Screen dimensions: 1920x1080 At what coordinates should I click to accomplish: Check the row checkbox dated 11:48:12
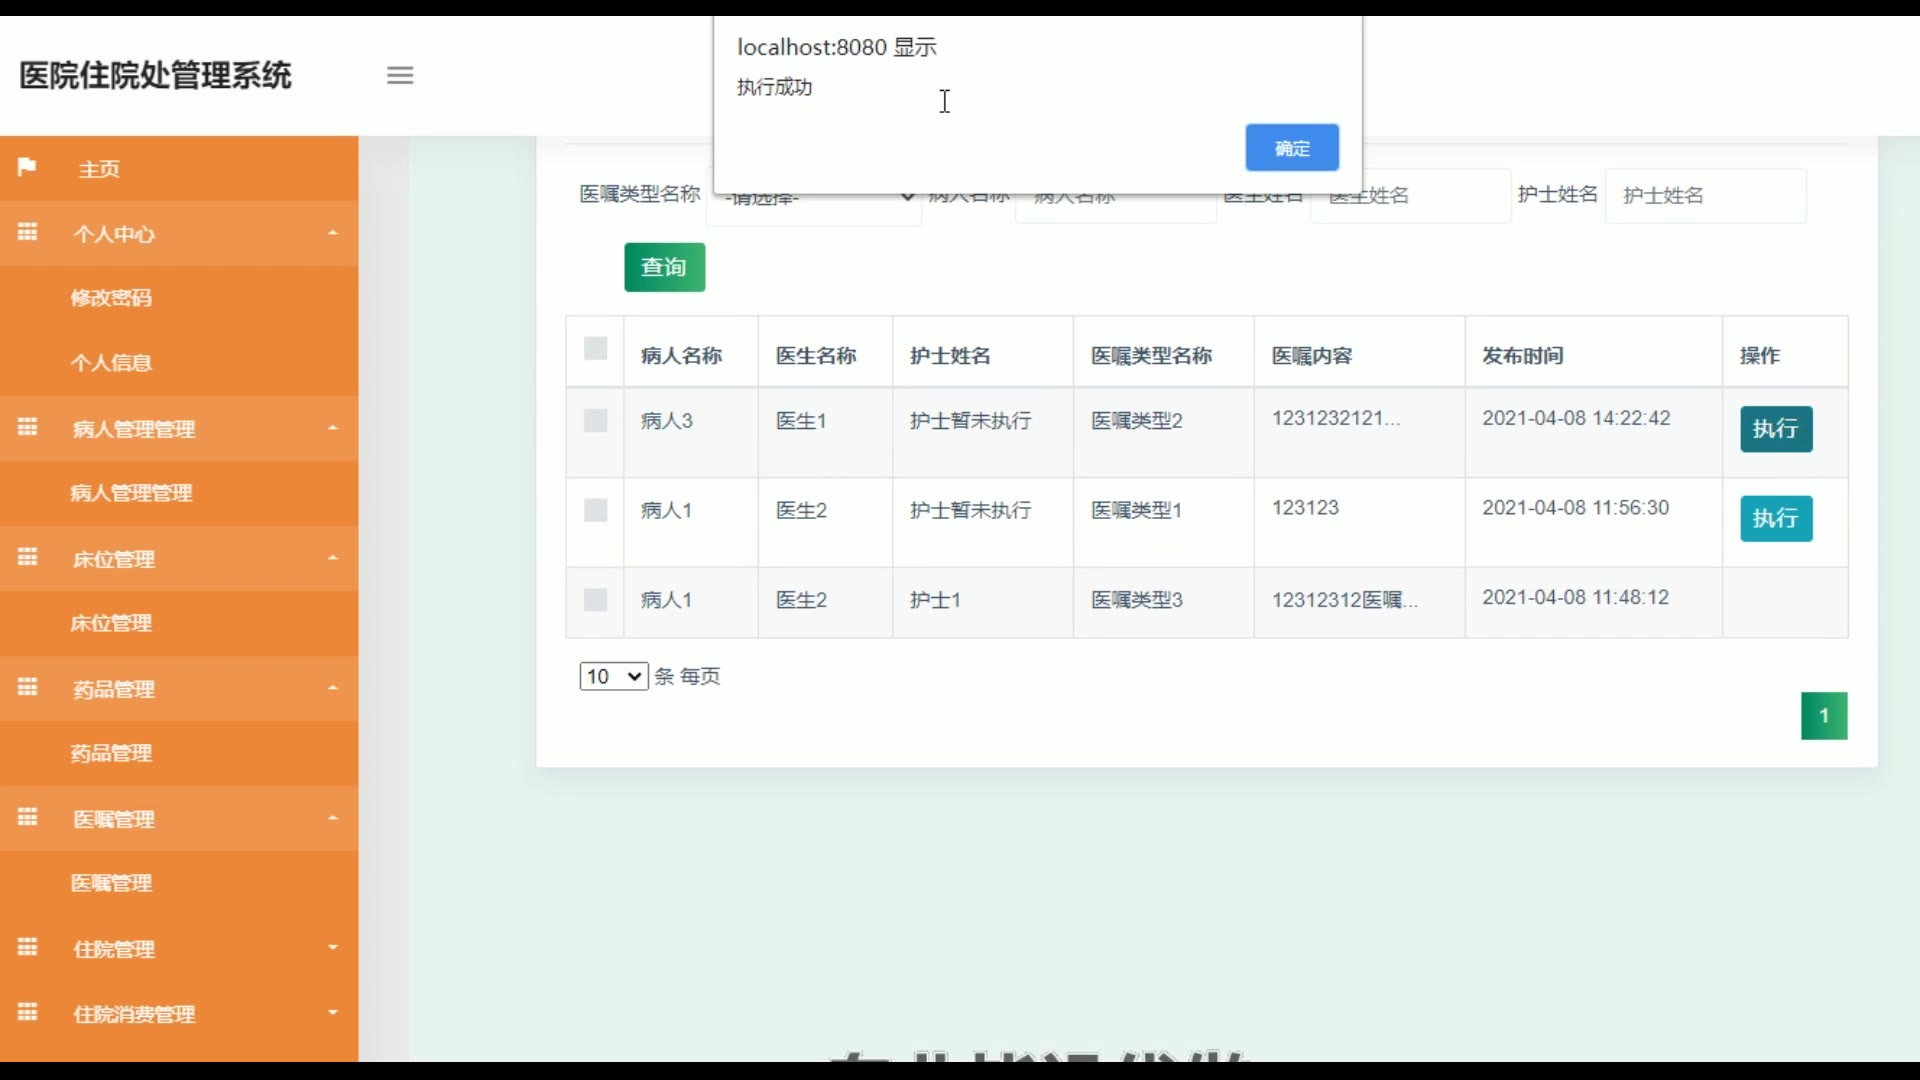595,600
